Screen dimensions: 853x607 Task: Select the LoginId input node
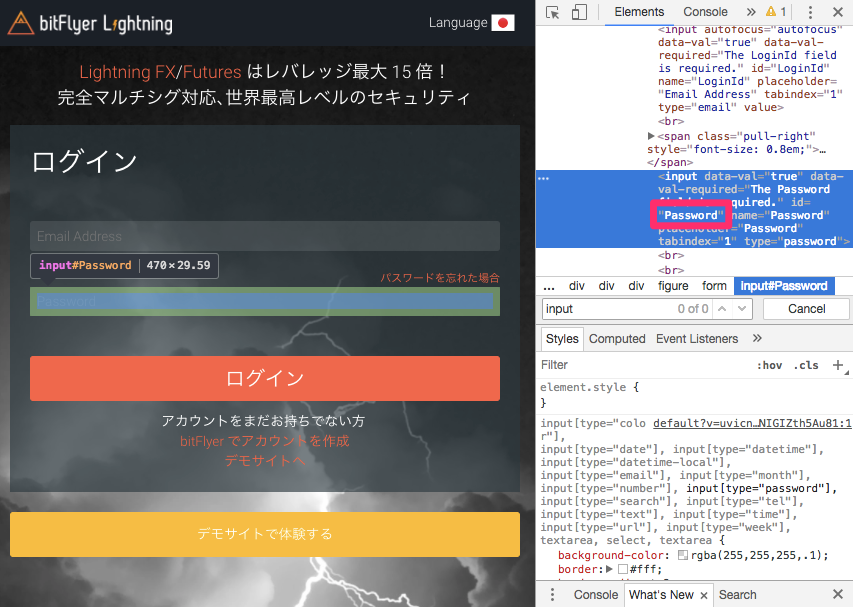(750, 68)
